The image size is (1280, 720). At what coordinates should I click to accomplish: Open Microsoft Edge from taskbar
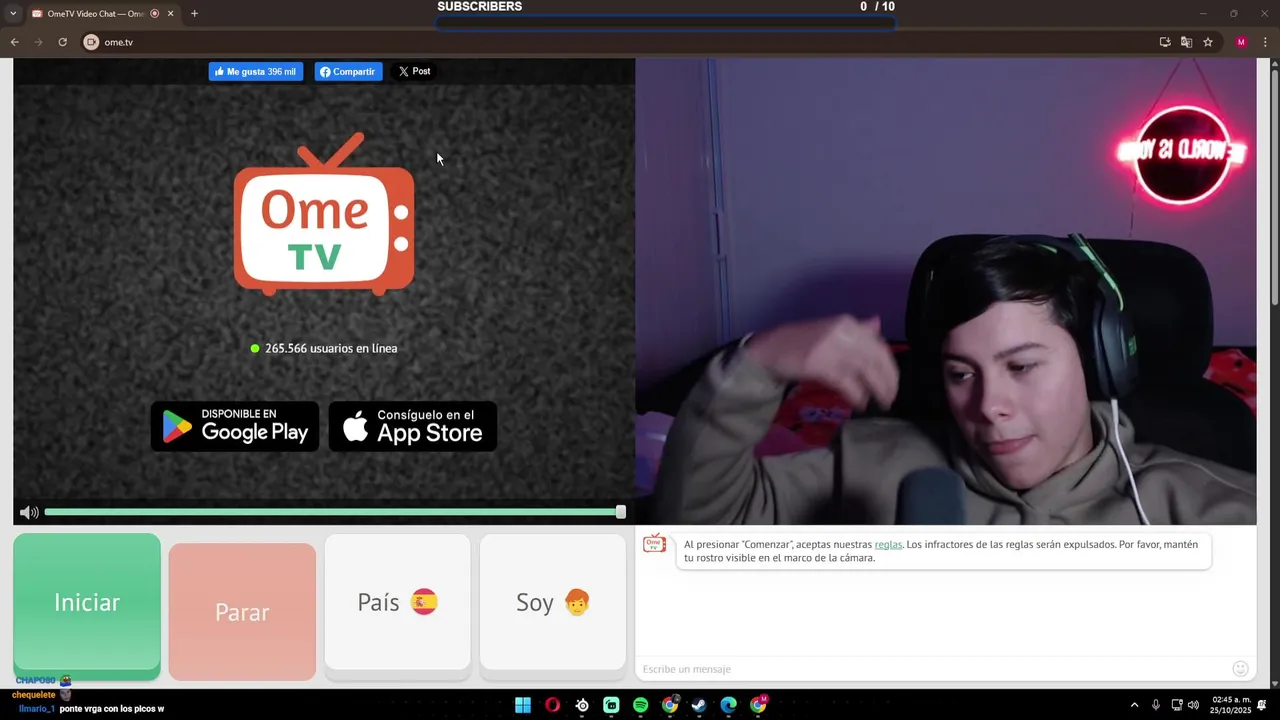[x=729, y=705]
